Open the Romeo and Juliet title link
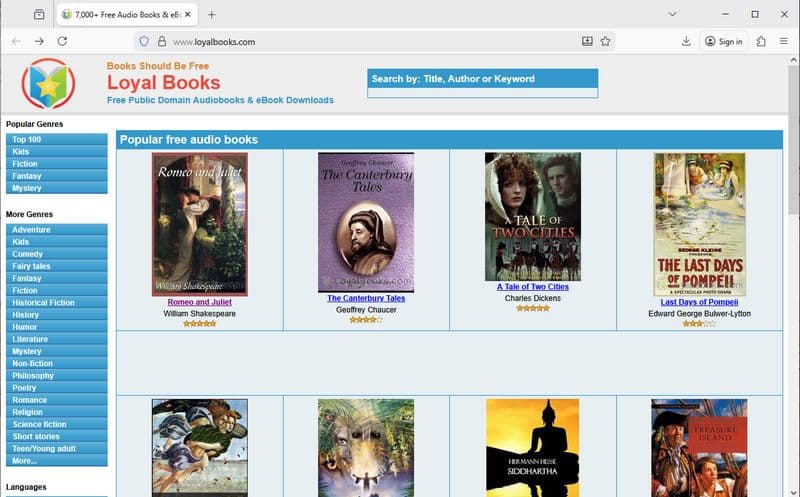Viewport: 800px width, 497px height. point(199,302)
